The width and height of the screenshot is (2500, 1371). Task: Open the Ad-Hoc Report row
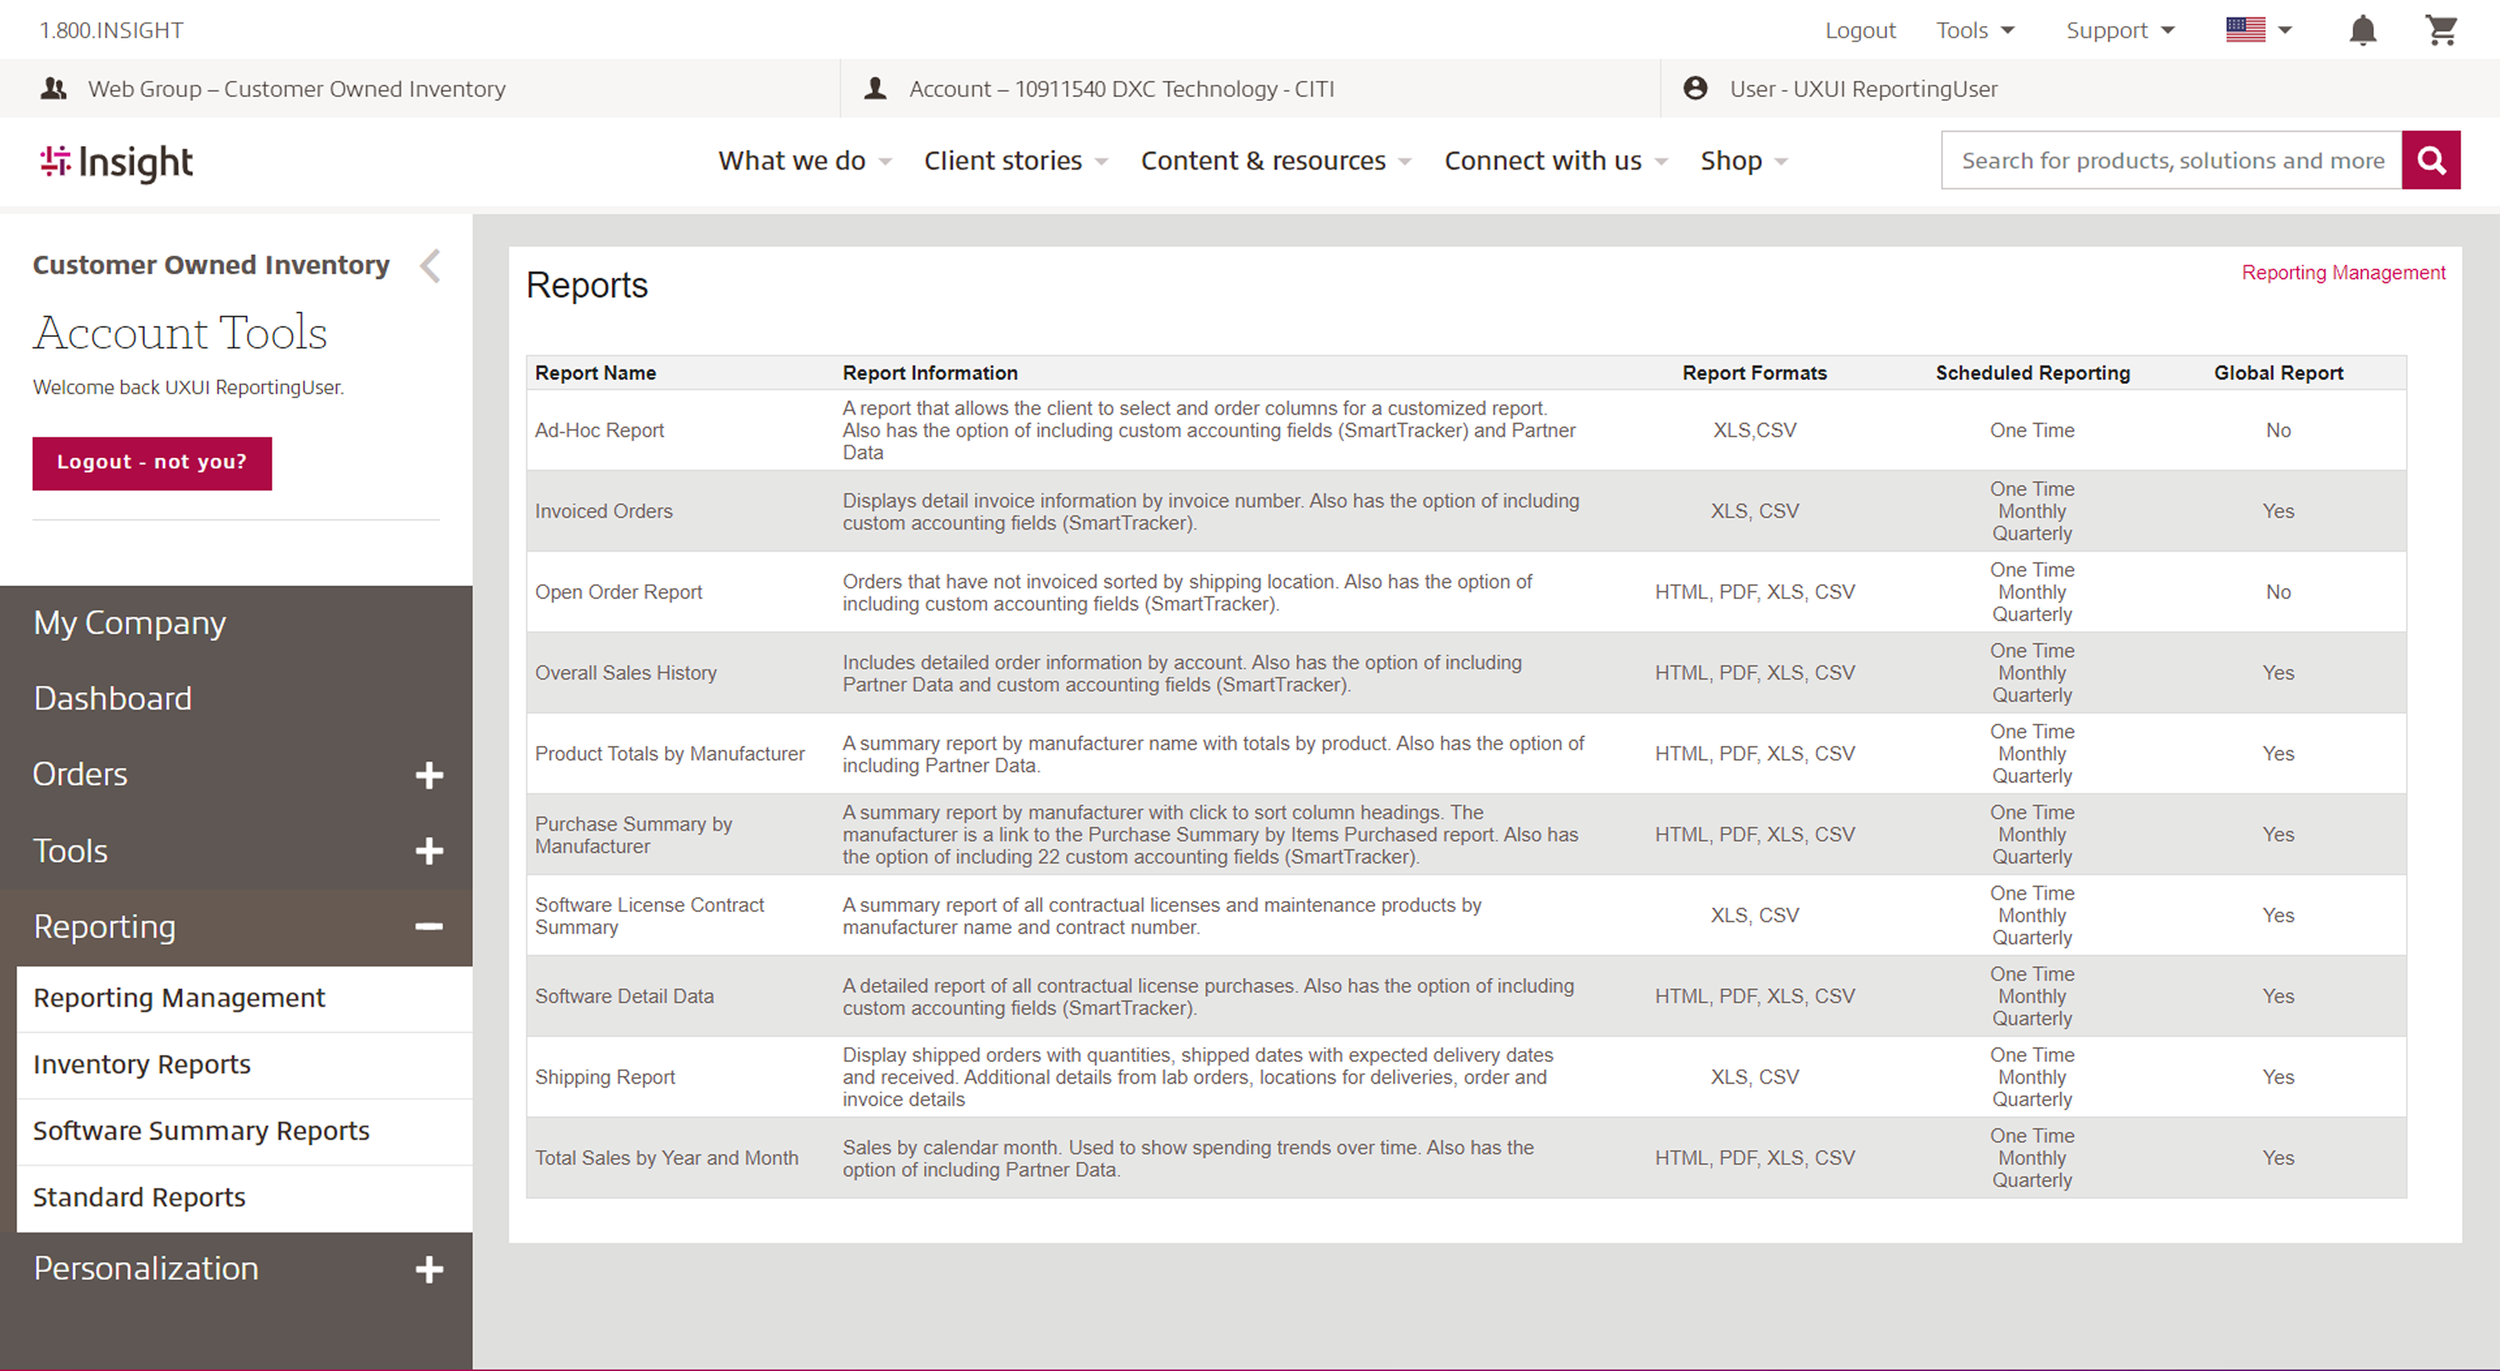(x=599, y=430)
